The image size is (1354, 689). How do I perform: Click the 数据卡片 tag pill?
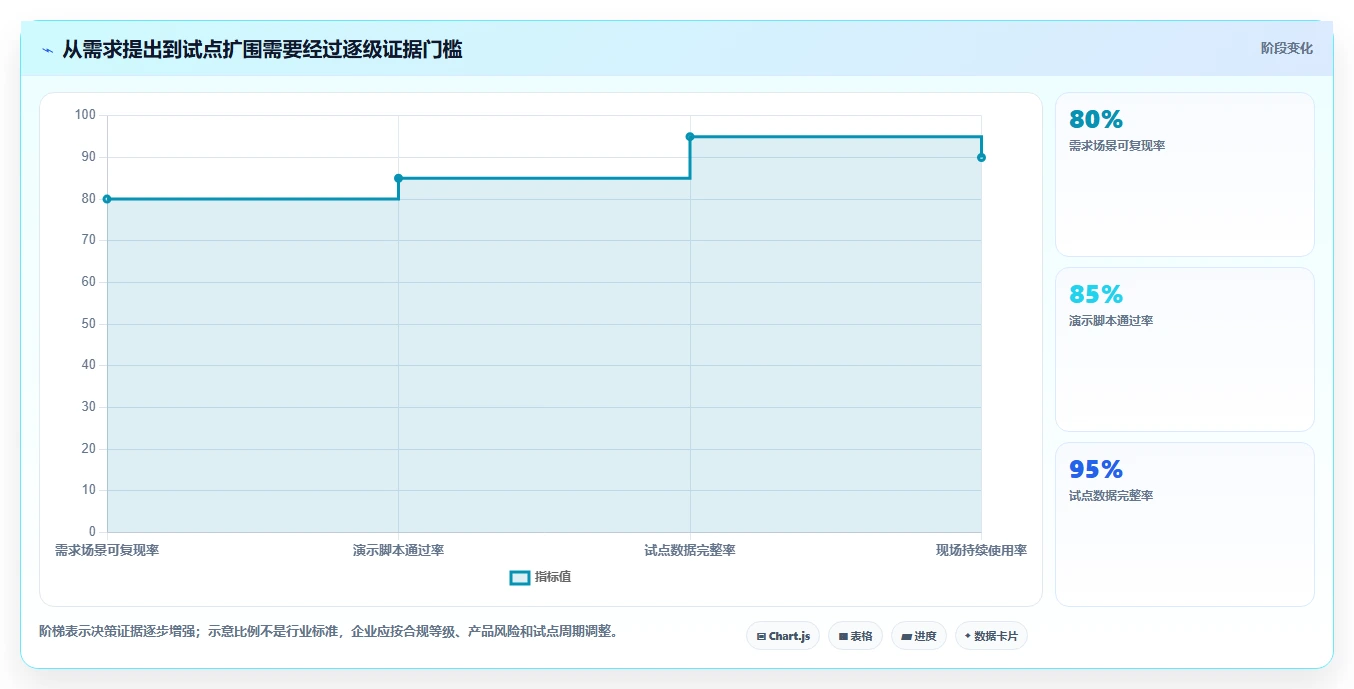(x=991, y=636)
